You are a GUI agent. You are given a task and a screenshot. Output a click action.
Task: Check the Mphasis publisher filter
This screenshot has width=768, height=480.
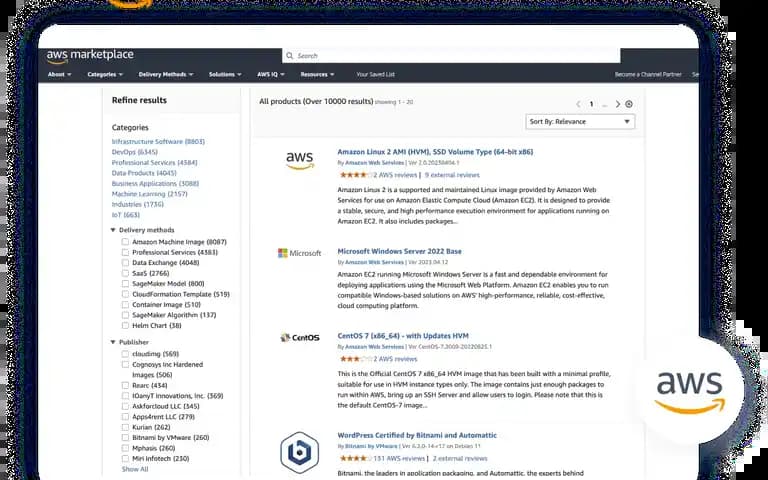[x=125, y=448]
